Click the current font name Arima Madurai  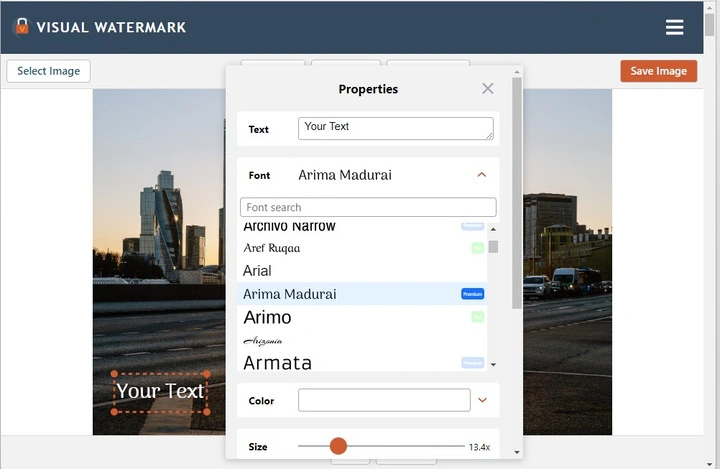pos(345,175)
